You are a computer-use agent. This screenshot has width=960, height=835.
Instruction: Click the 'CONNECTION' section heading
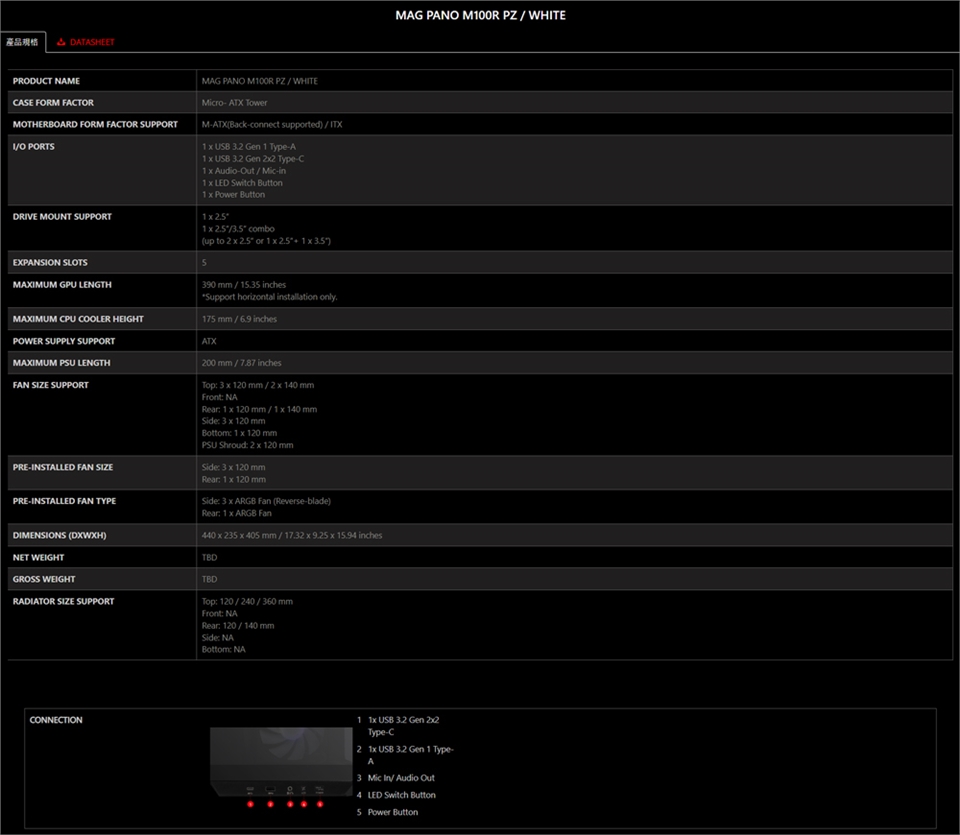point(56,720)
